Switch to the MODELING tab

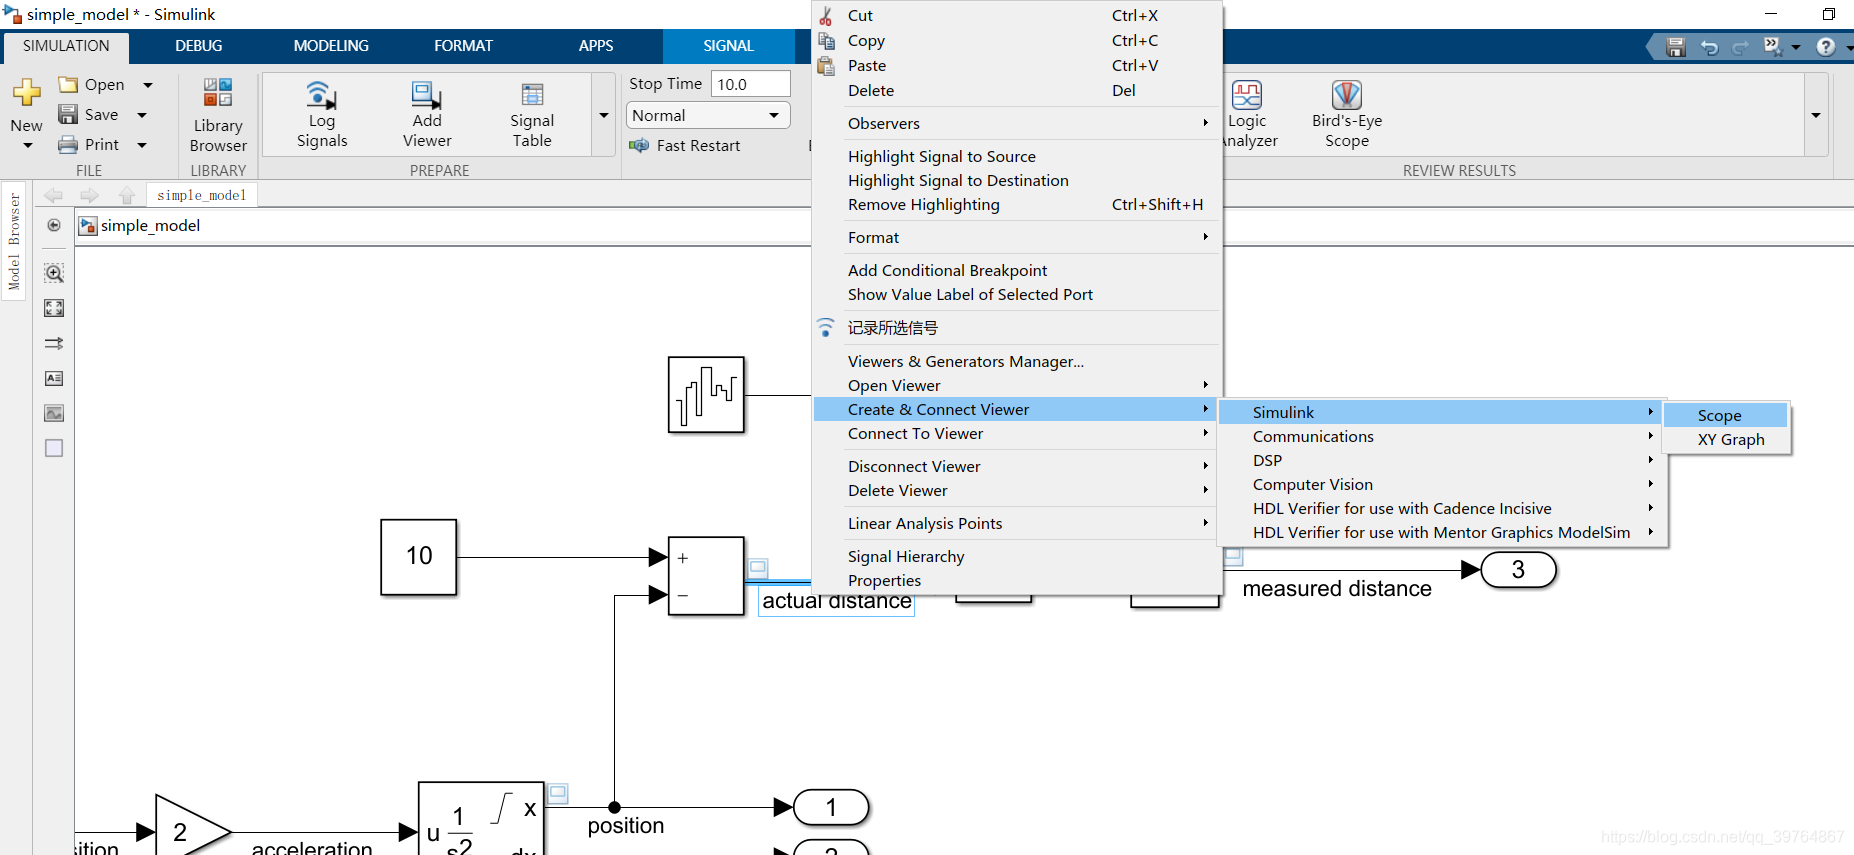click(x=331, y=46)
